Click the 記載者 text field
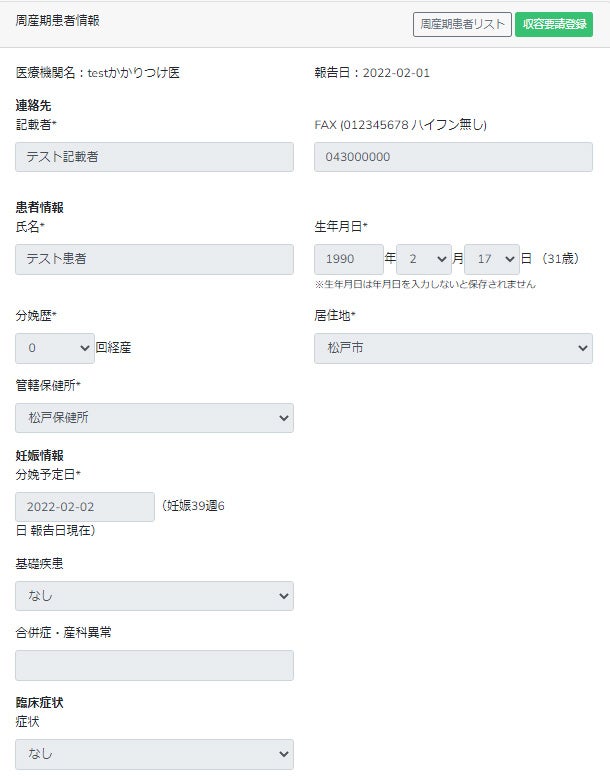This screenshot has height=779, width=610. tap(155, 157)
